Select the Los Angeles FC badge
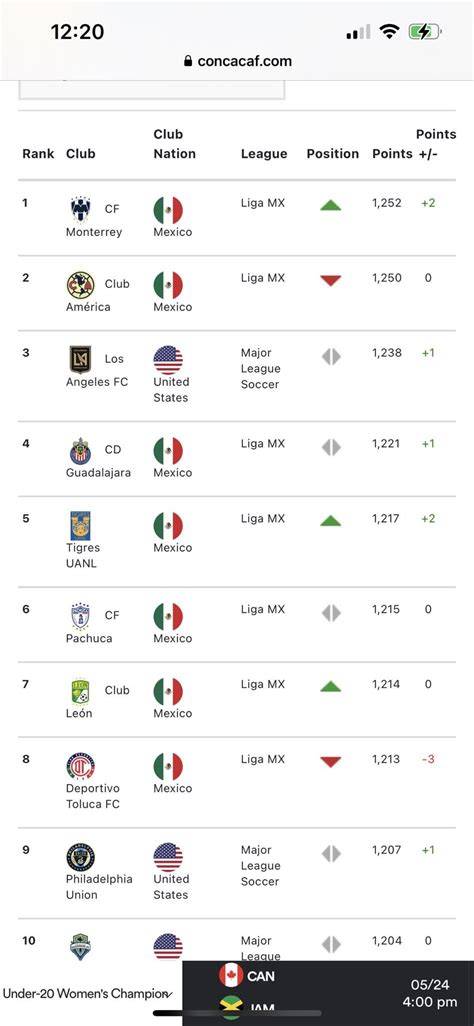This screenshot has height=1026, width=474. tap(81, 359)
